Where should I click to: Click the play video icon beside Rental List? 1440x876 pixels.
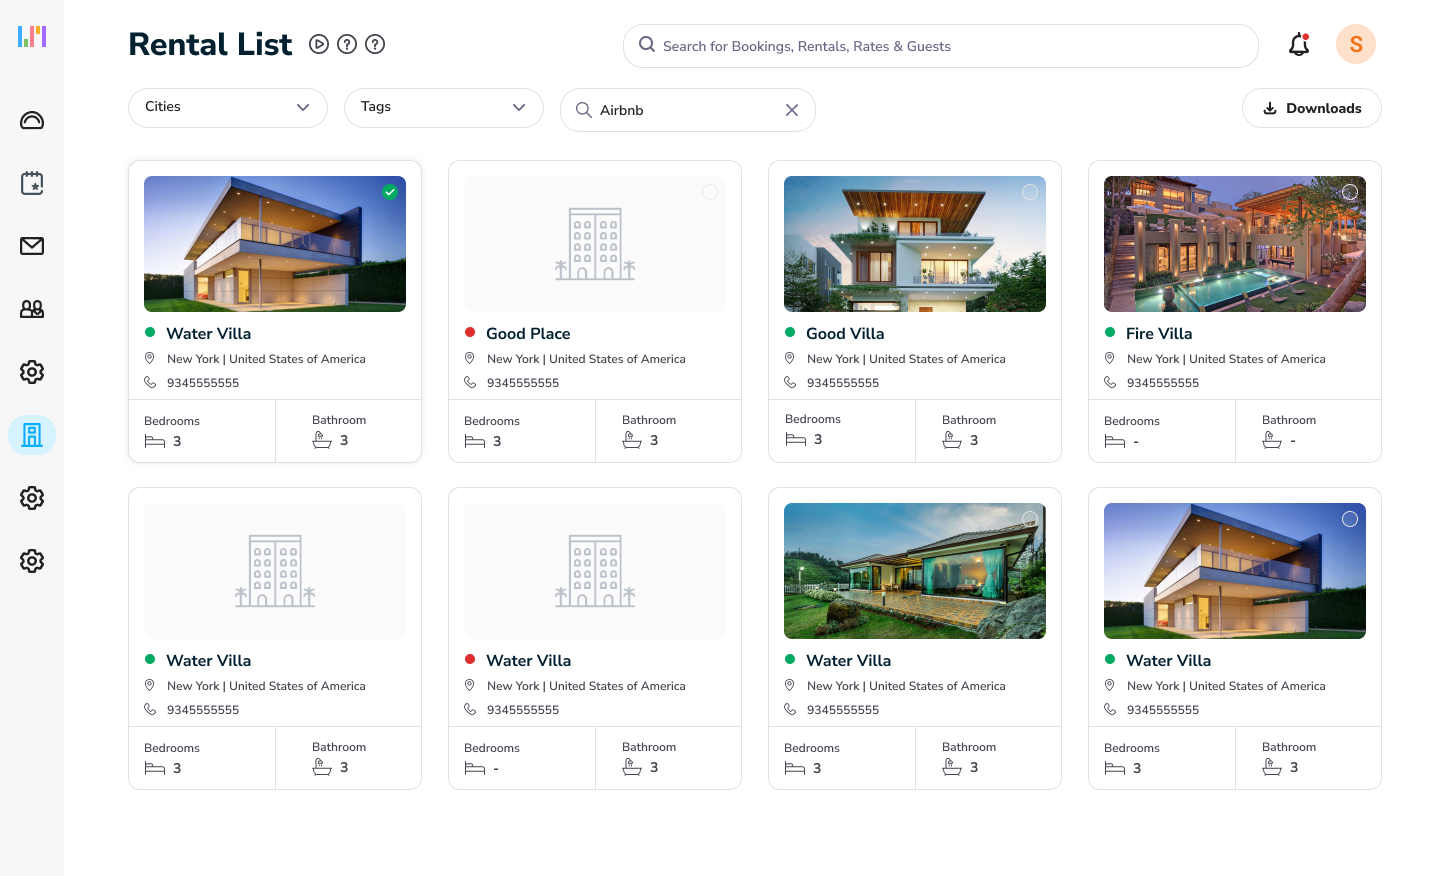319,44
